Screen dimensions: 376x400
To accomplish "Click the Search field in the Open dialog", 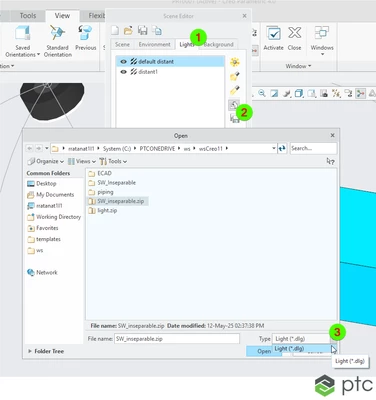I will (313, 148).
